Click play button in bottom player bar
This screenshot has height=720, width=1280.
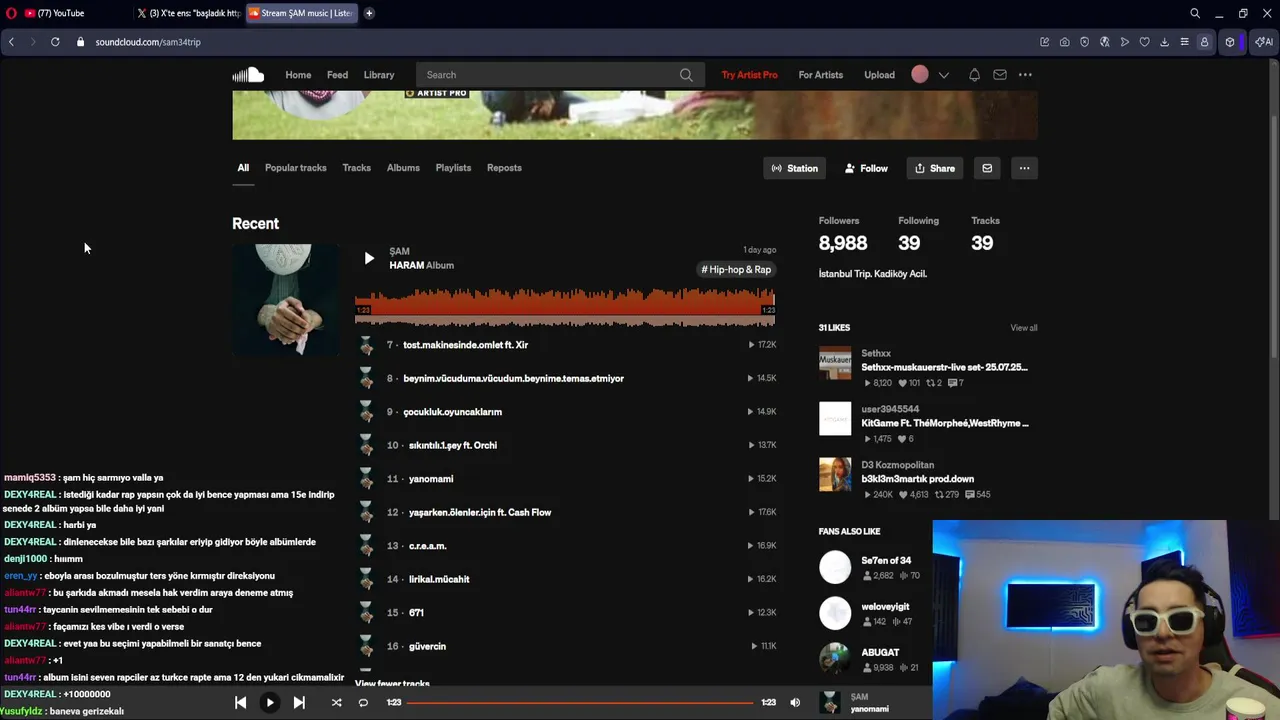pyautogui.click(x=269, y=703)
